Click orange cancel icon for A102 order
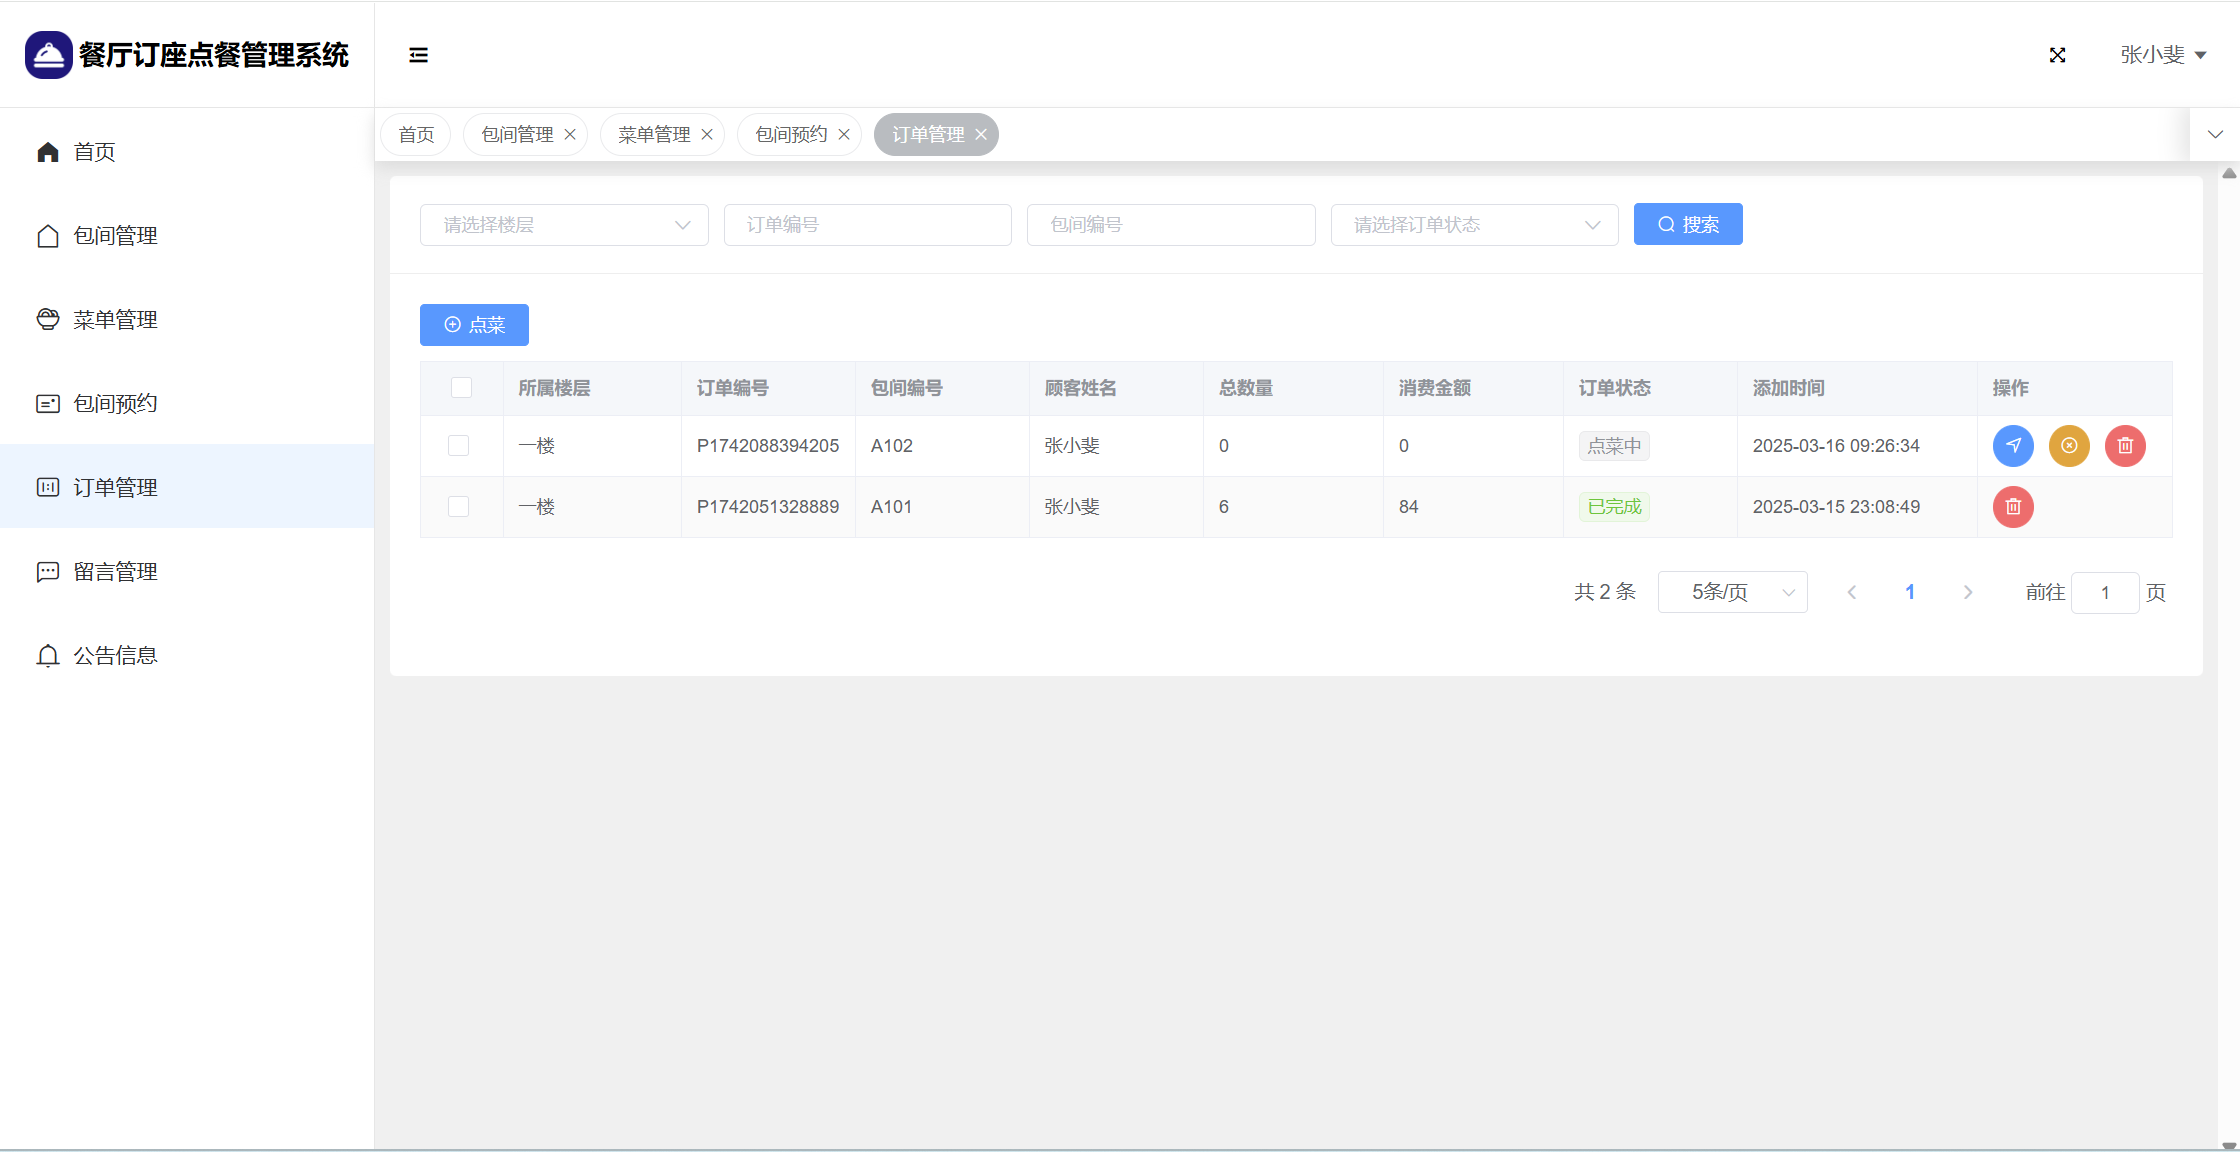 [2069, 446]
